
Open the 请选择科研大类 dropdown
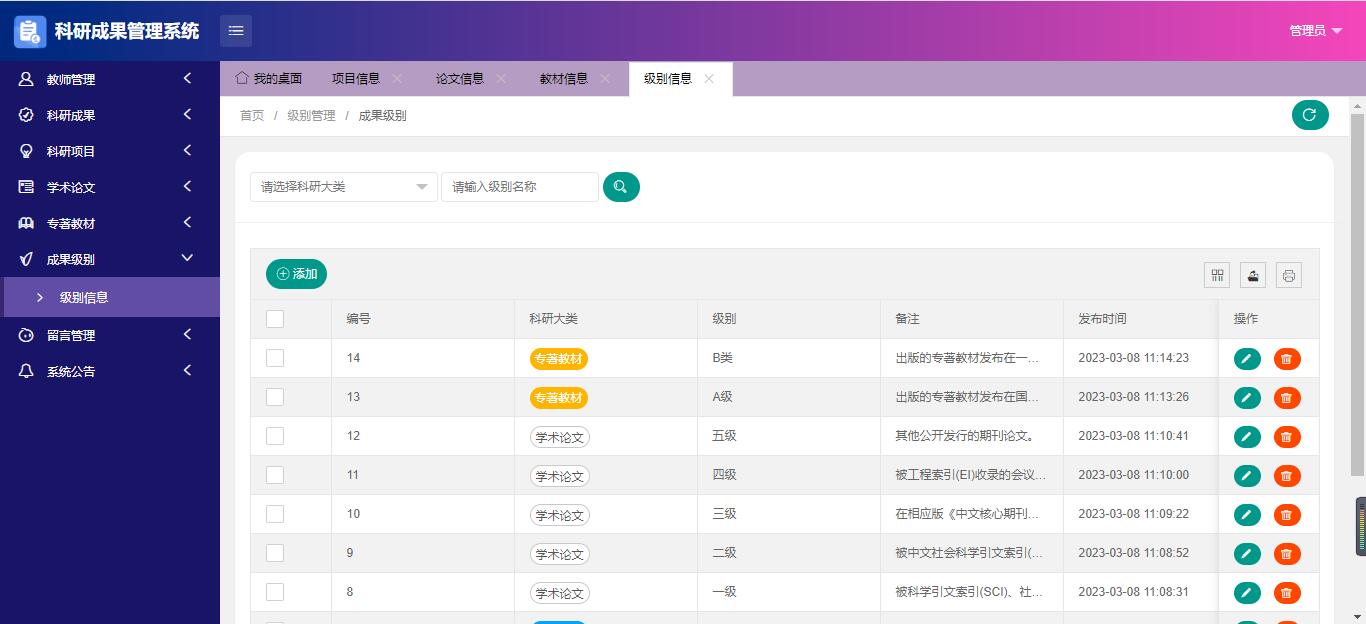(x=344, y=187)
